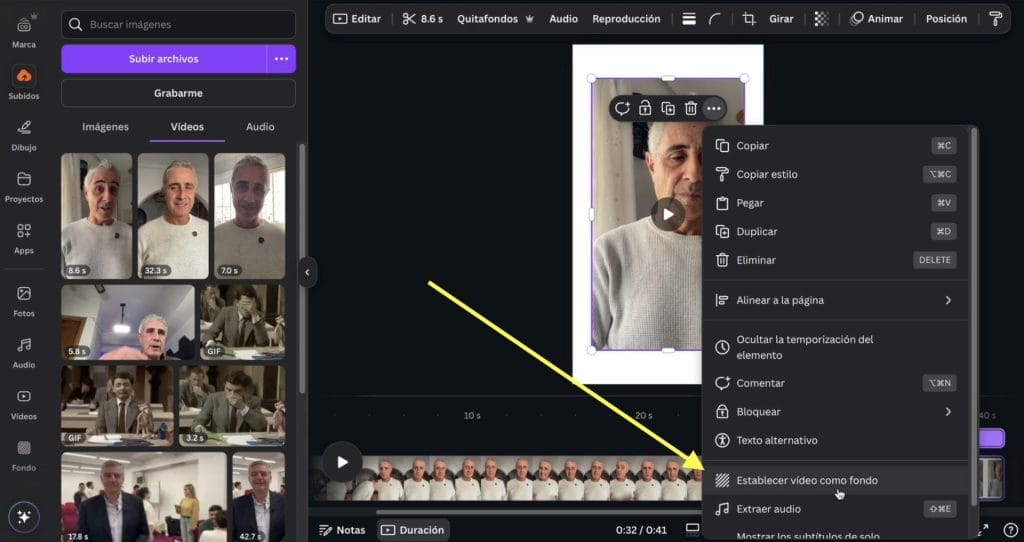Click the crop icon in top toolbar
This screenshot has height=542, width=1024.
(x=748, y=19)
